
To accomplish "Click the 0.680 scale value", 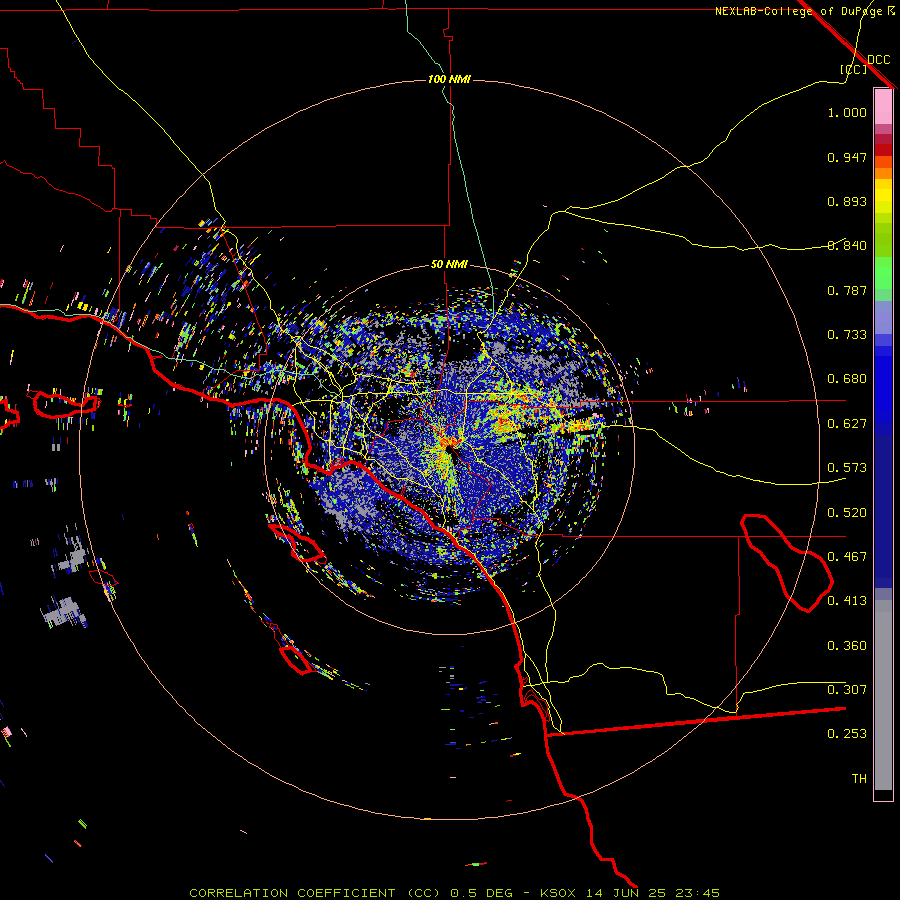I will (x=847, y=379).
